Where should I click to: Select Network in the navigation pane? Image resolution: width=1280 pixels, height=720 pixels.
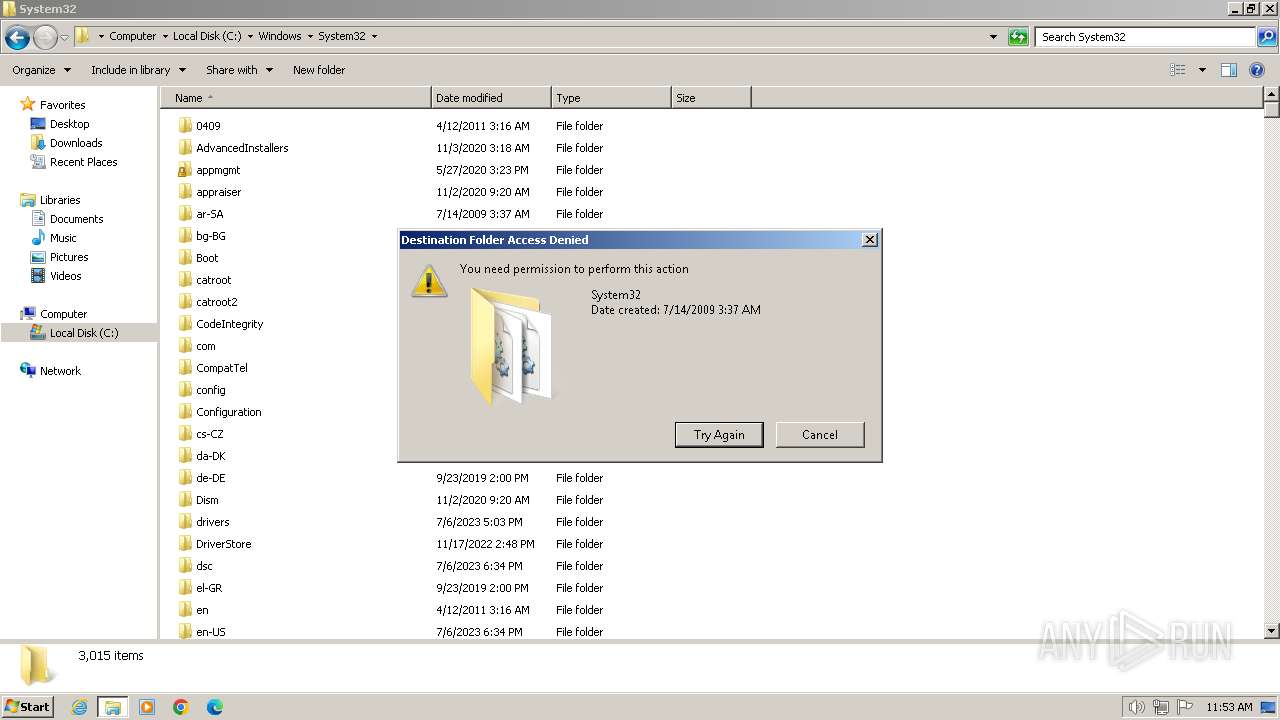click(60, 371)
